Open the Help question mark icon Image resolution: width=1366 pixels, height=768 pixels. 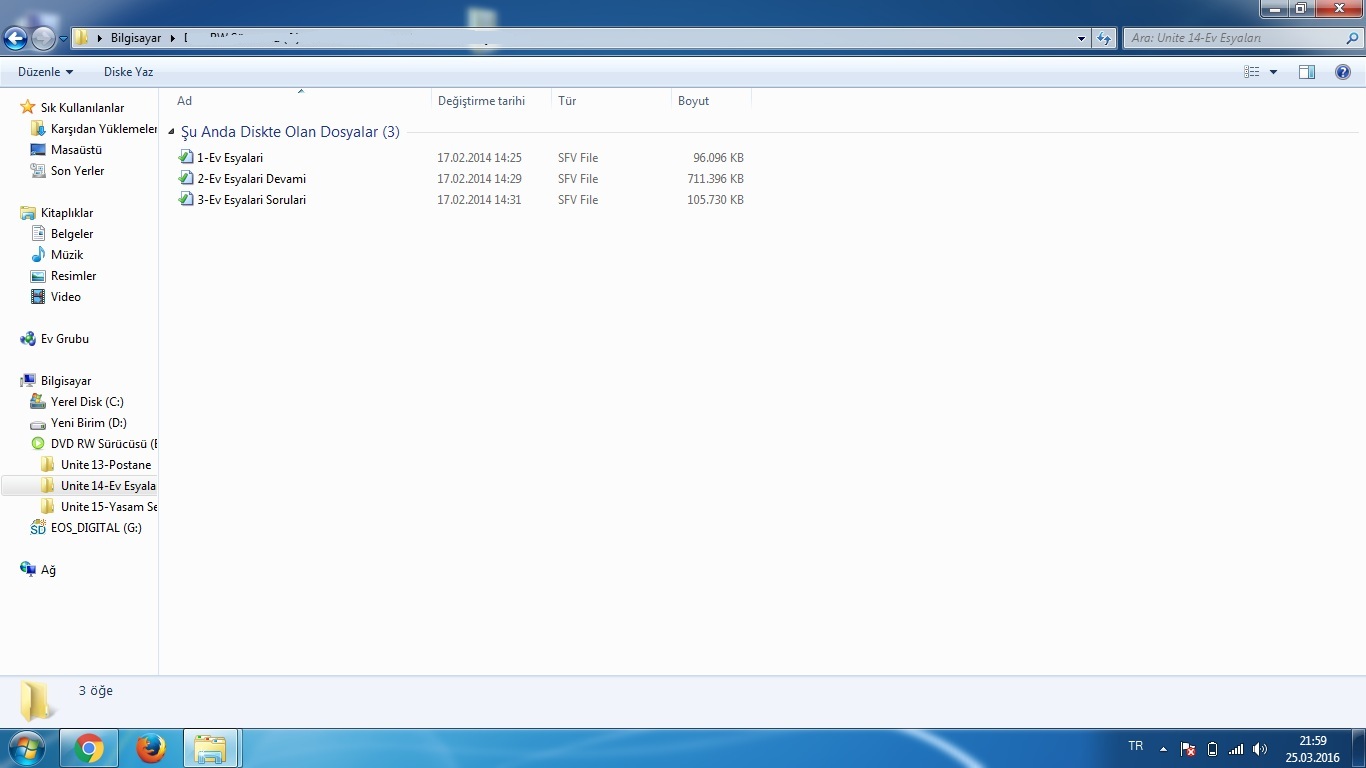tap(1343, 72)
